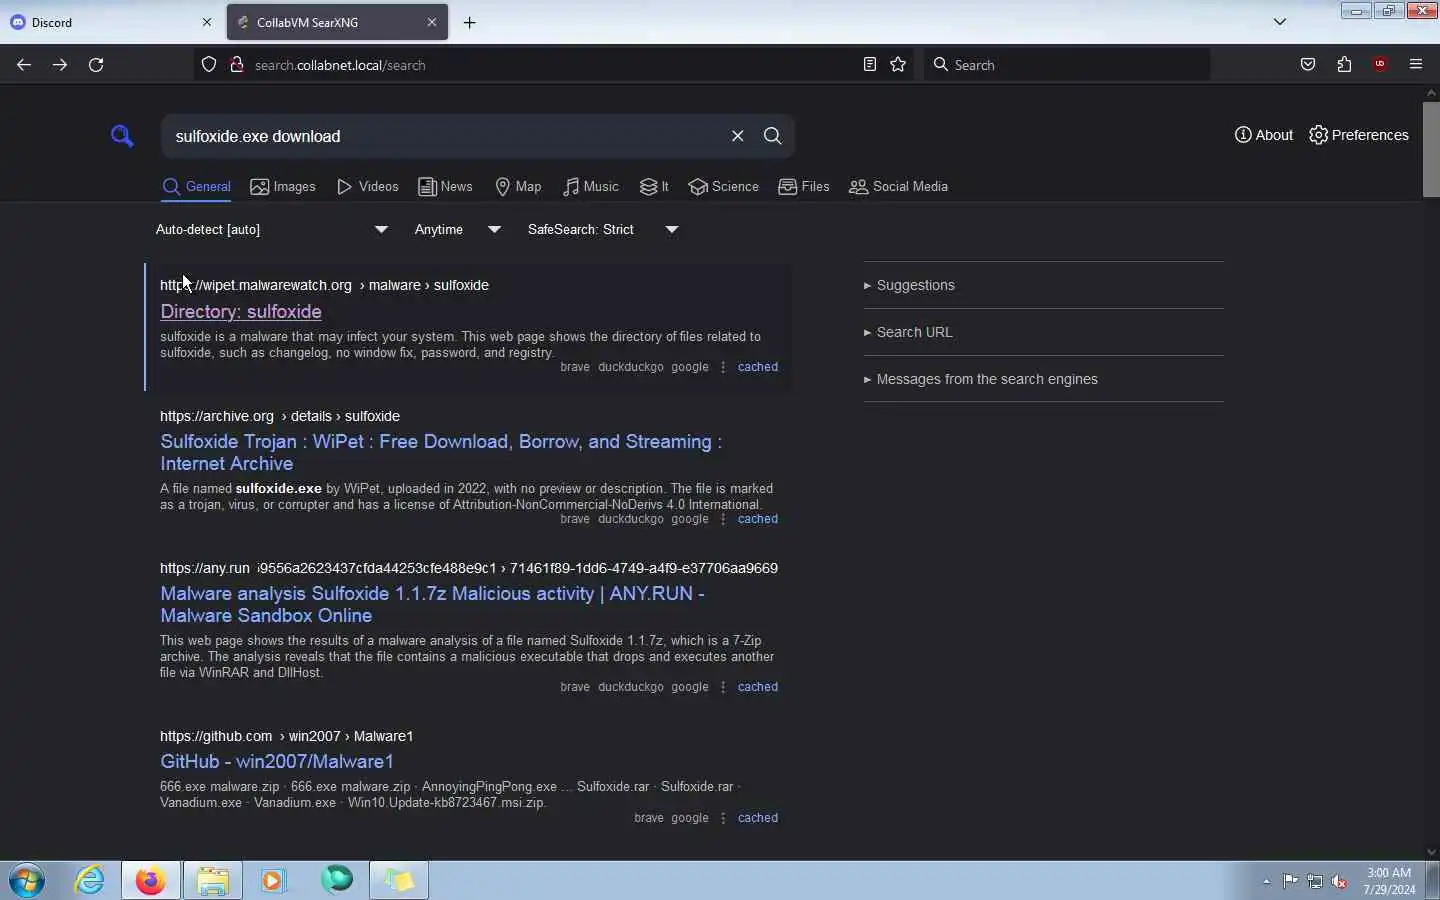Click the browser URL address bar
Image resolution: width=1440 pixels, height=900 pixels.
point(553,65)
